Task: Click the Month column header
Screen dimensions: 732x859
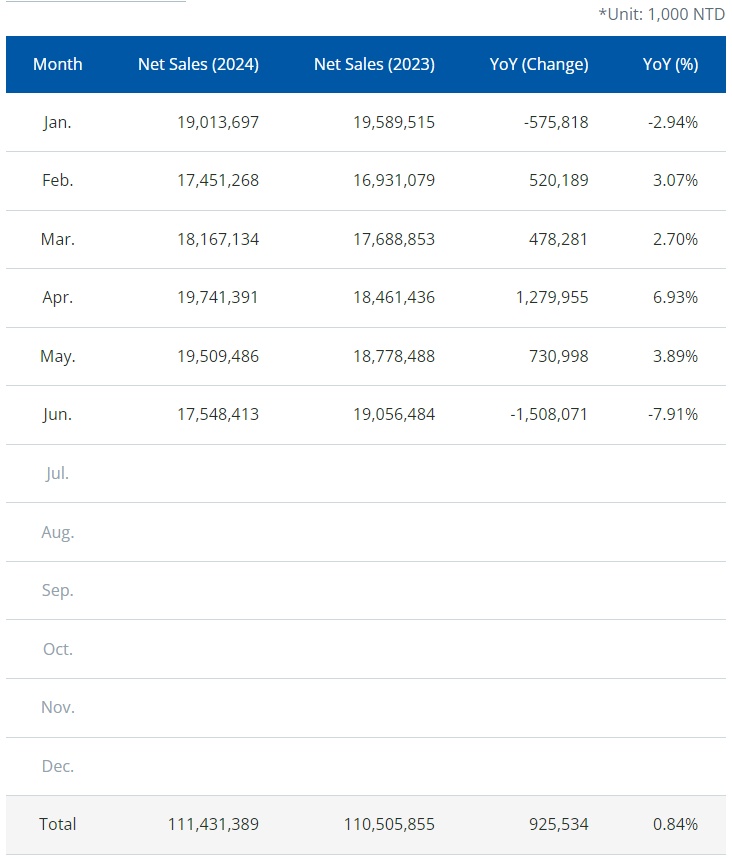Action: pos(58,64)
